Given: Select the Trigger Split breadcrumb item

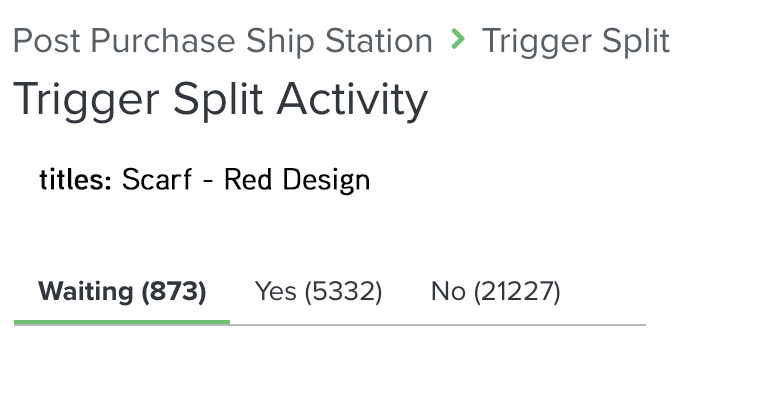Looking at the screenshot, I should [x=575, y=41].
